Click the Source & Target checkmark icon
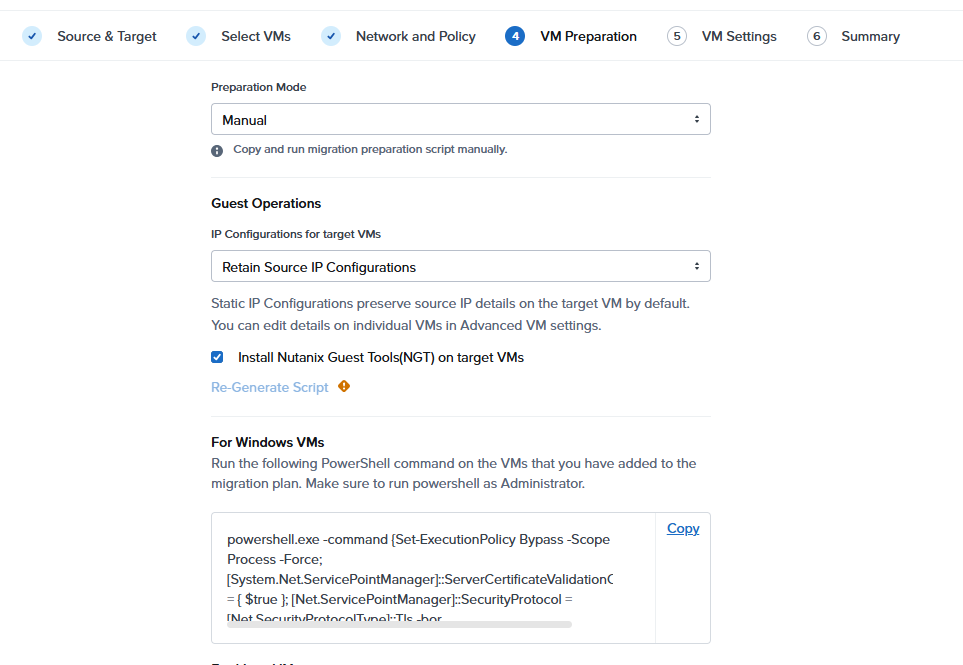Screen dimensions: 963x665 (32, 37)
